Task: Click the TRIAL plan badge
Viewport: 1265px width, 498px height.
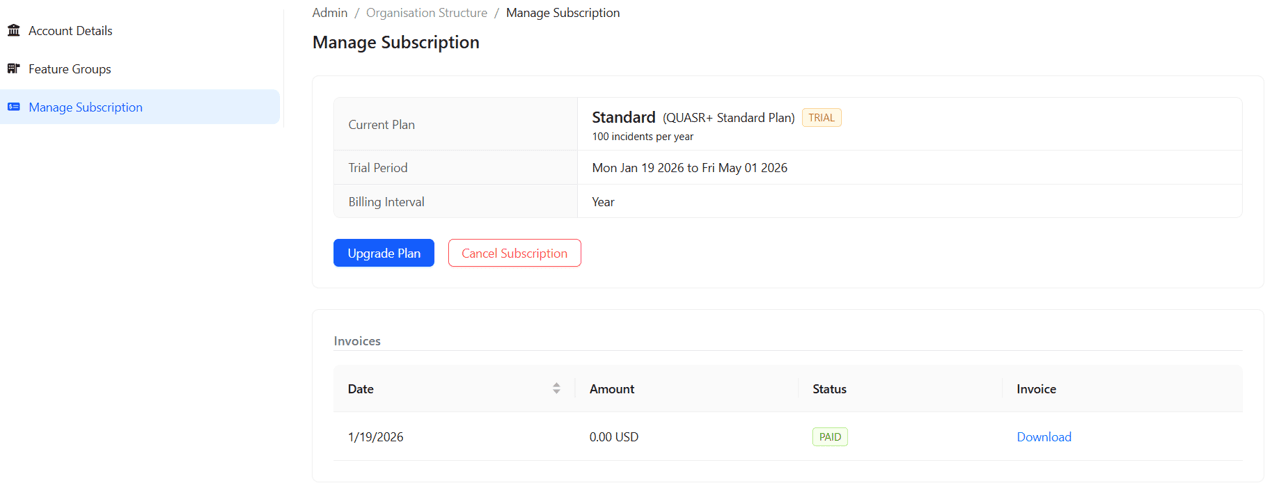Action: pos(821,118)
